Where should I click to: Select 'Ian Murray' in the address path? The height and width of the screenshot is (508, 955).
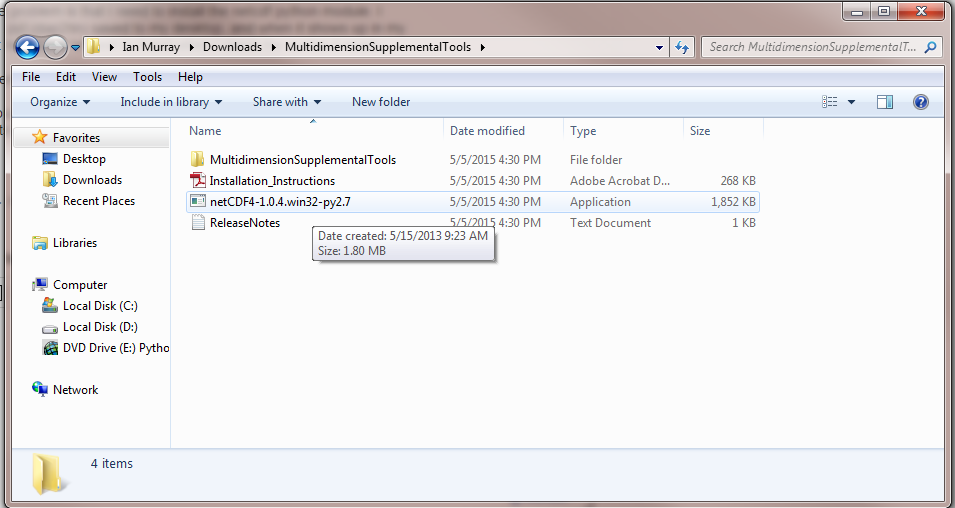tap(150, 47)
